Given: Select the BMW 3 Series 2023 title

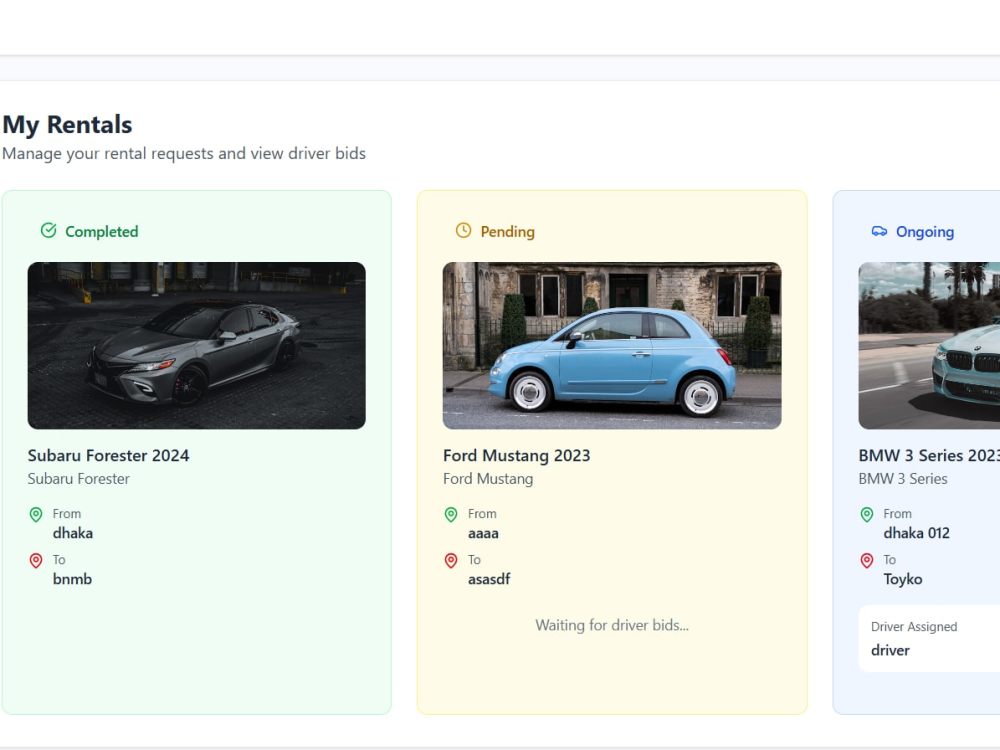Looking at the screenshot, I should (929, 455).
